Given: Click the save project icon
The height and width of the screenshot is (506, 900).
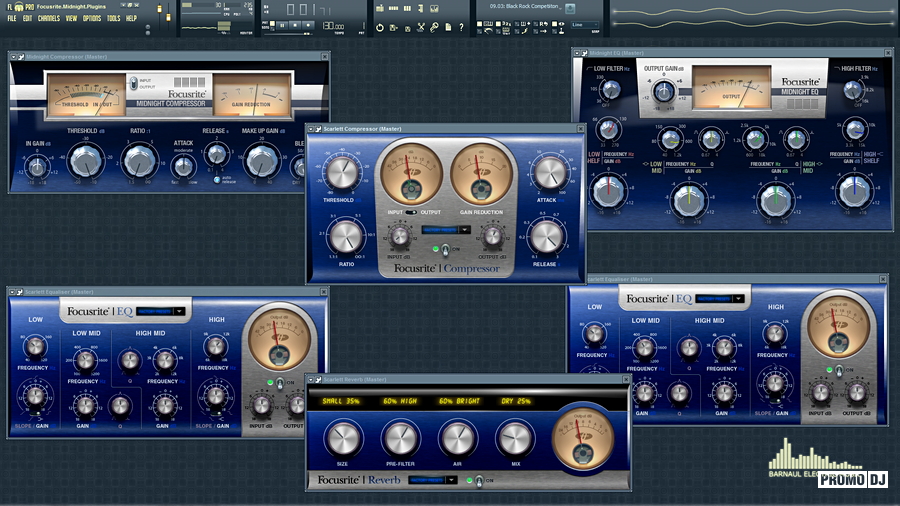Looking at the screenshot, I should (x=394, y=28).
